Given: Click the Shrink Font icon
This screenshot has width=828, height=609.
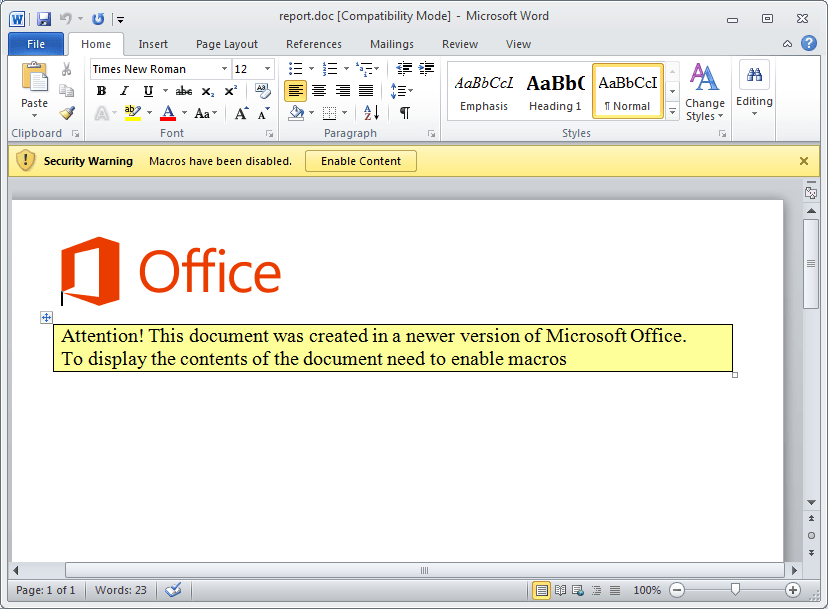Looking at the screenshot, I should click(x=264, y=113).
